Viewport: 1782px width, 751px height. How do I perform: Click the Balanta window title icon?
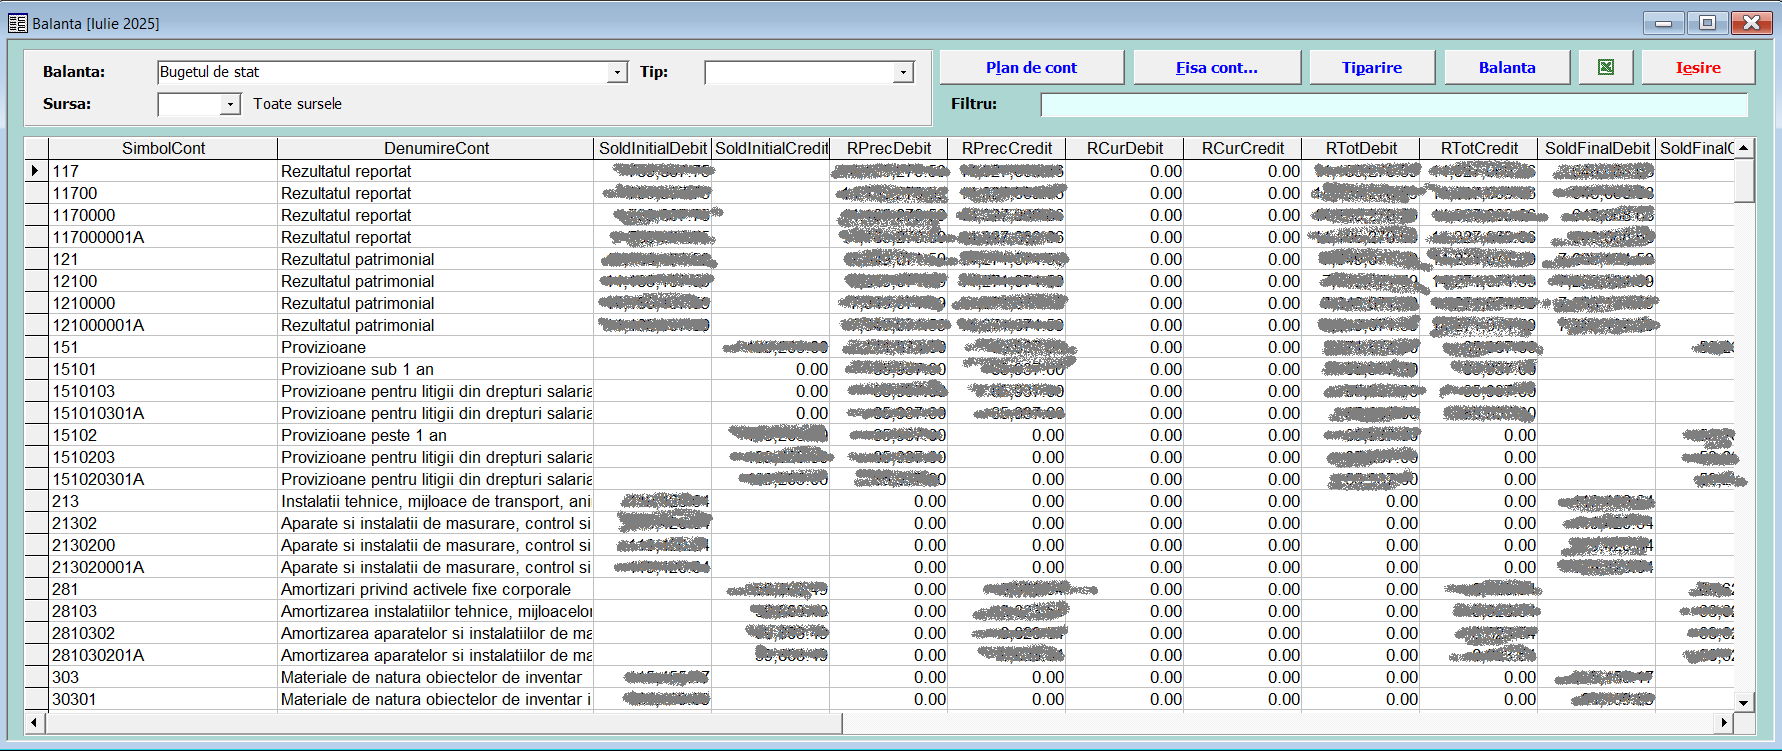(17, 23)
